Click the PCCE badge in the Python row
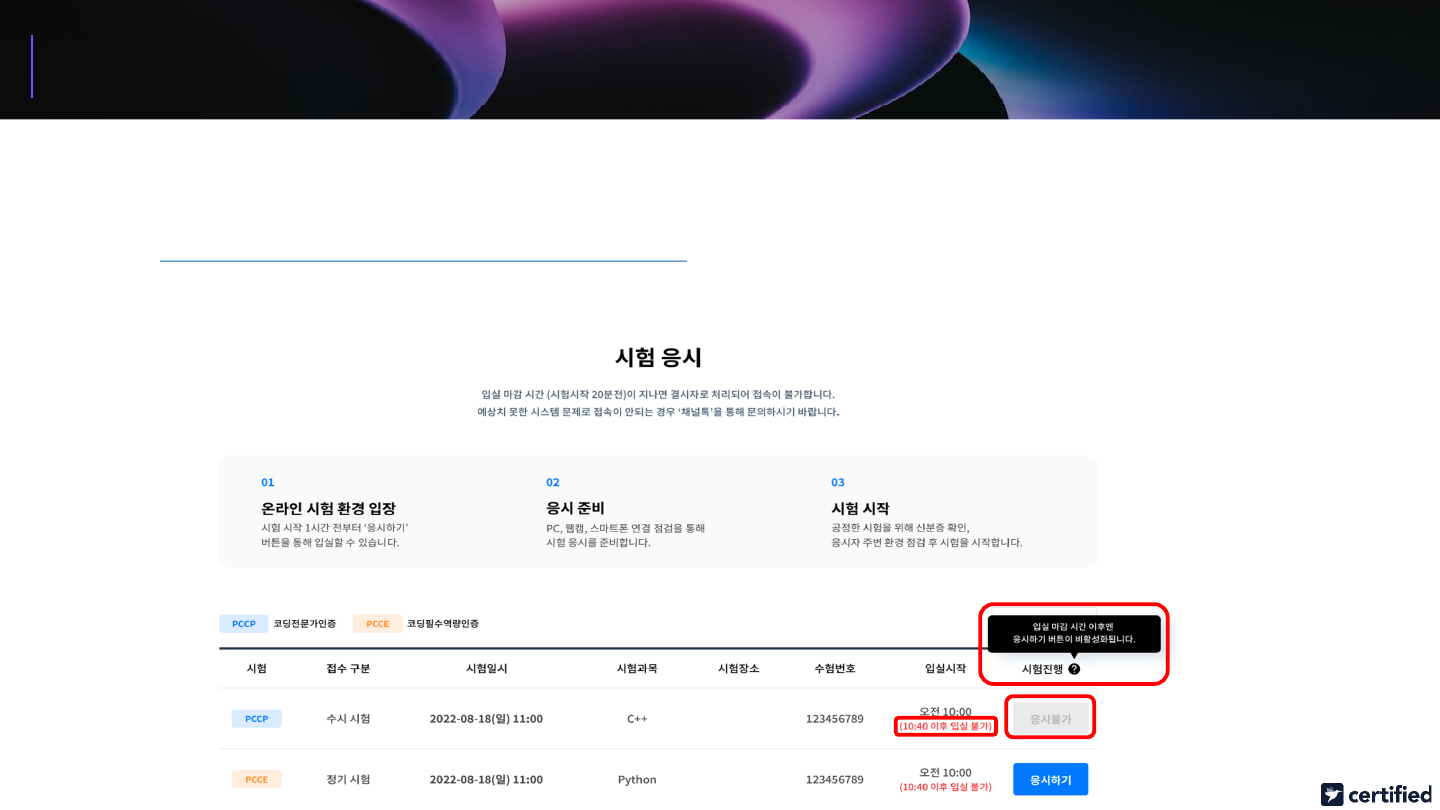Screen dimensions: 1440x810 pyautogui.click(x=256, y=780)
